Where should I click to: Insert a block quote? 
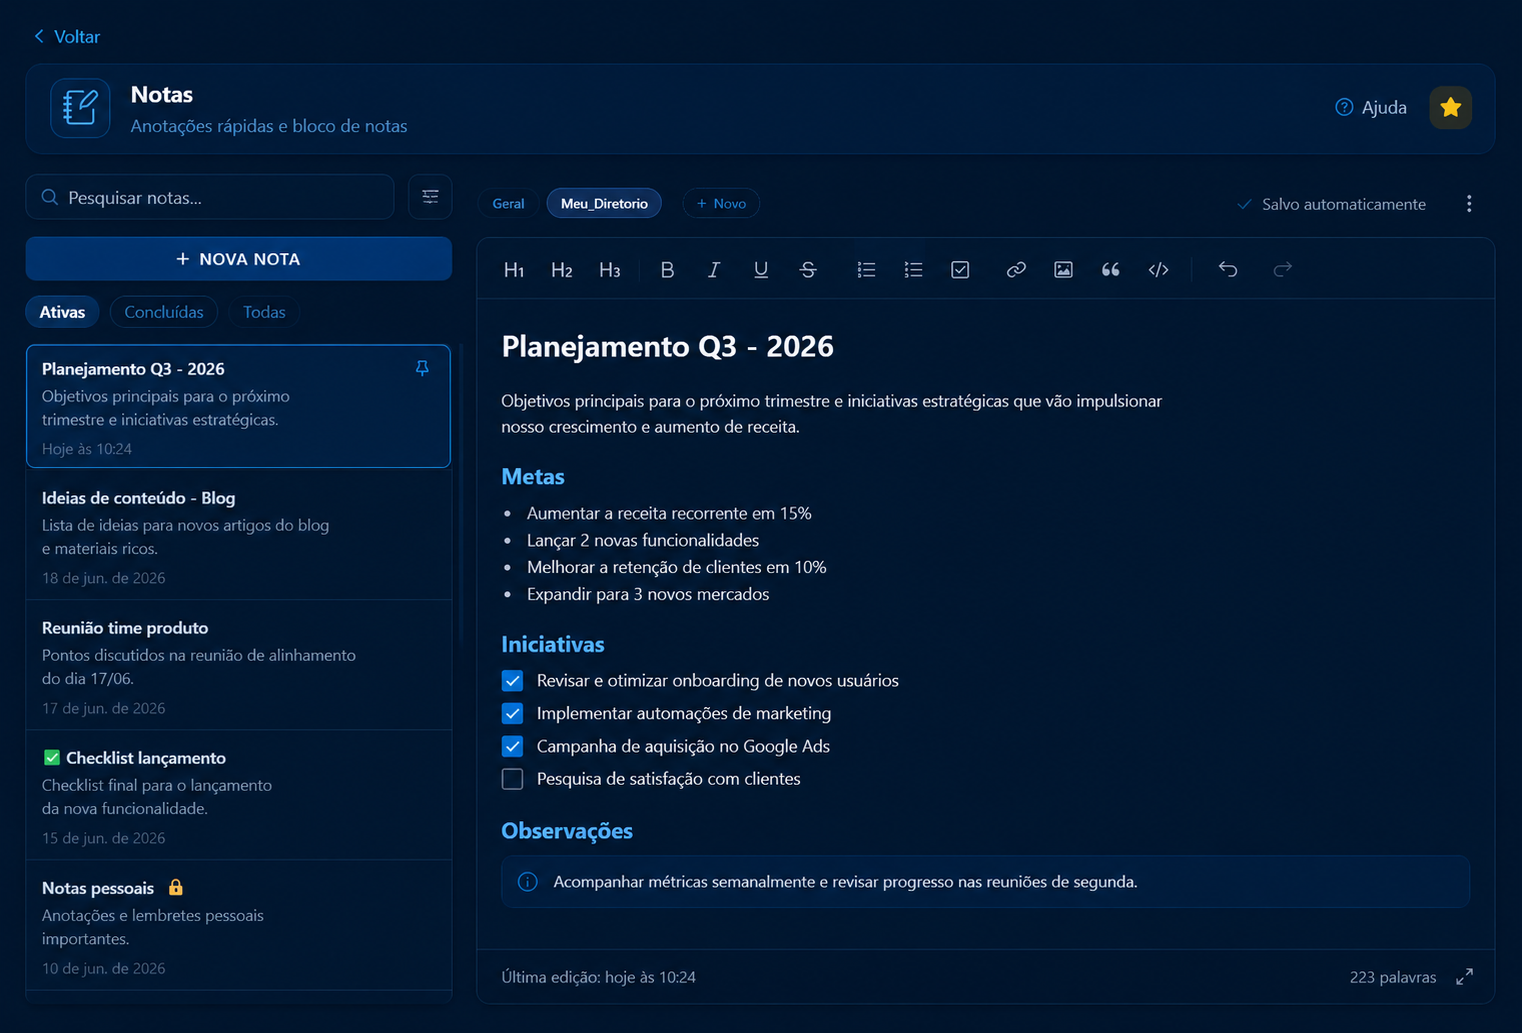[x=1110, y=270]
